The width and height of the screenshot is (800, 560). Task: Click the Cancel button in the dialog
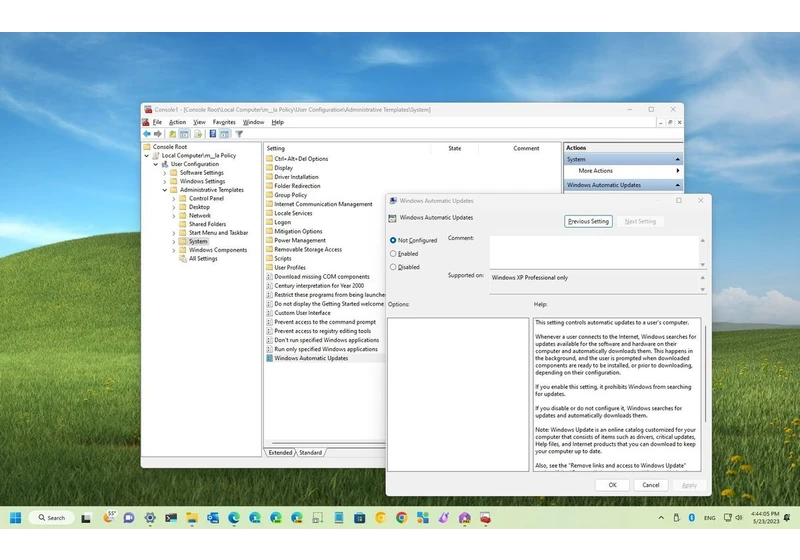click(x=651, y=485)
